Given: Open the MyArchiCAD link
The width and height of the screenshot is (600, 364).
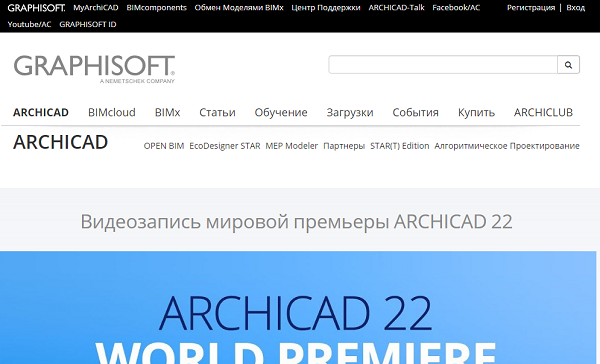Looking at the screenshot, I should pyautogui.click(x=96, y=8).
